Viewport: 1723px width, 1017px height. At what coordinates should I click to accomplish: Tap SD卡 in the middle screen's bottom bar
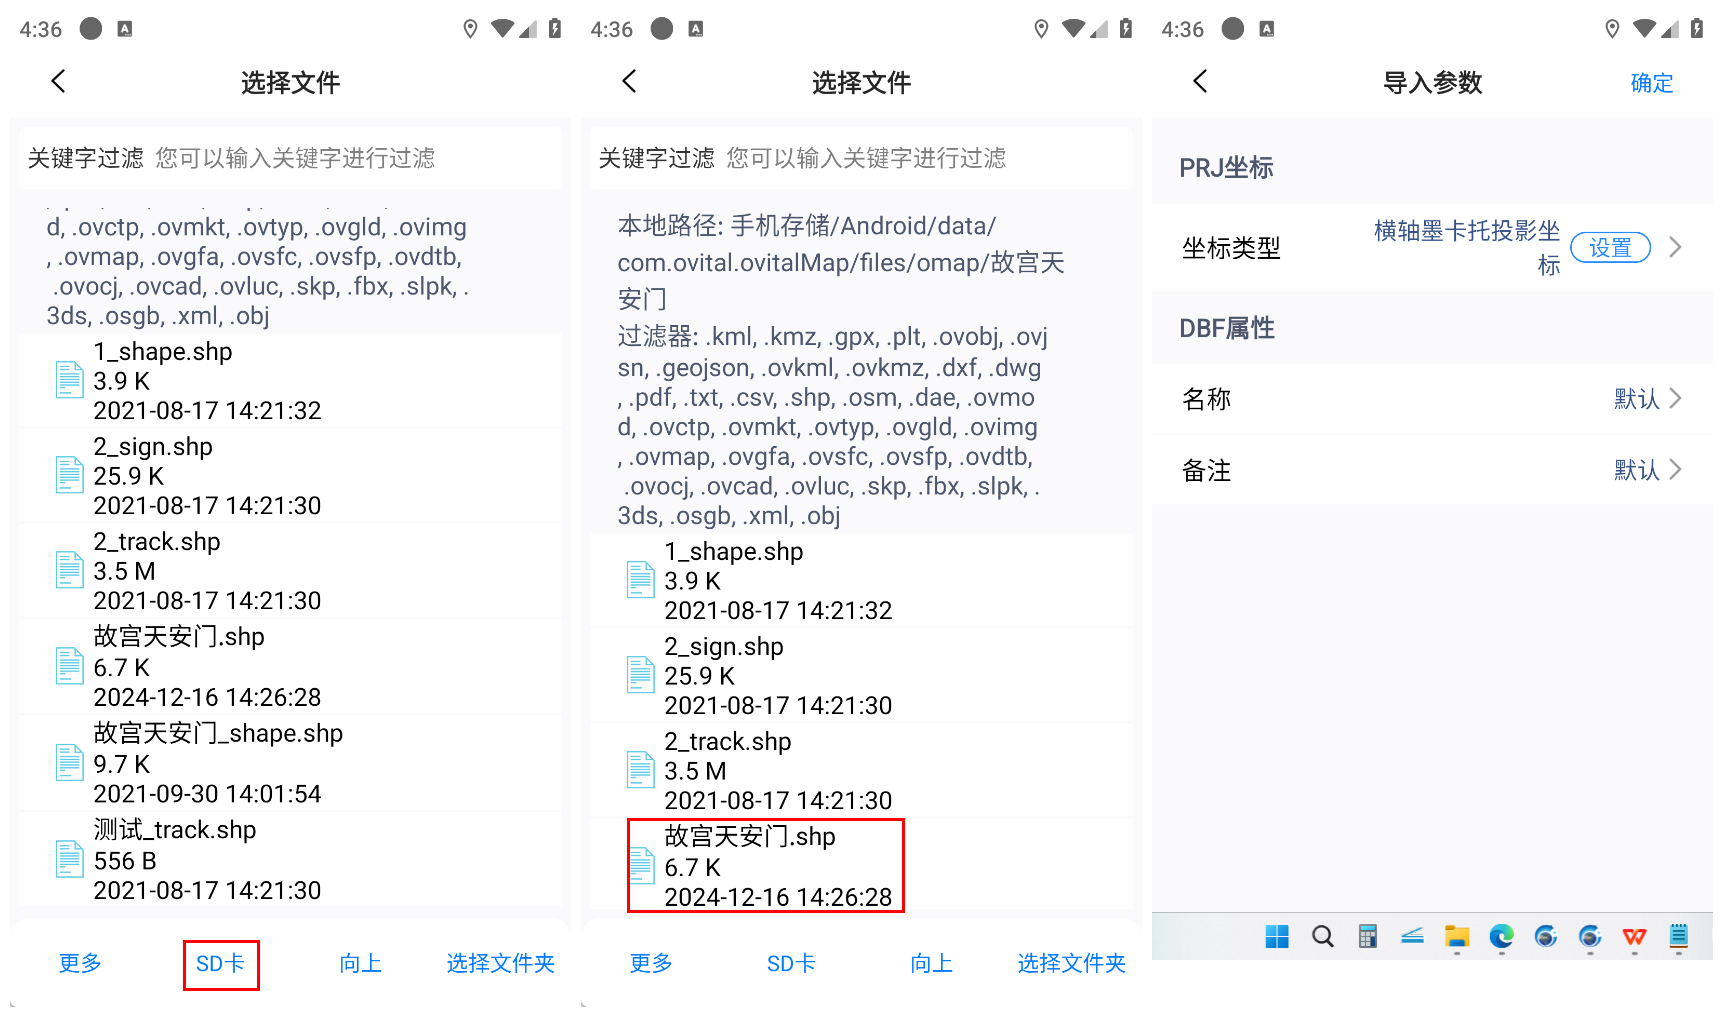[791, 964]
